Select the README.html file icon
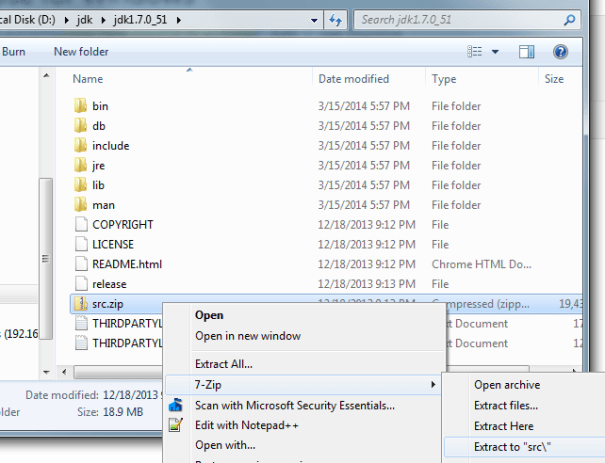Screen dimensions: 605x463 coord(81,264)
